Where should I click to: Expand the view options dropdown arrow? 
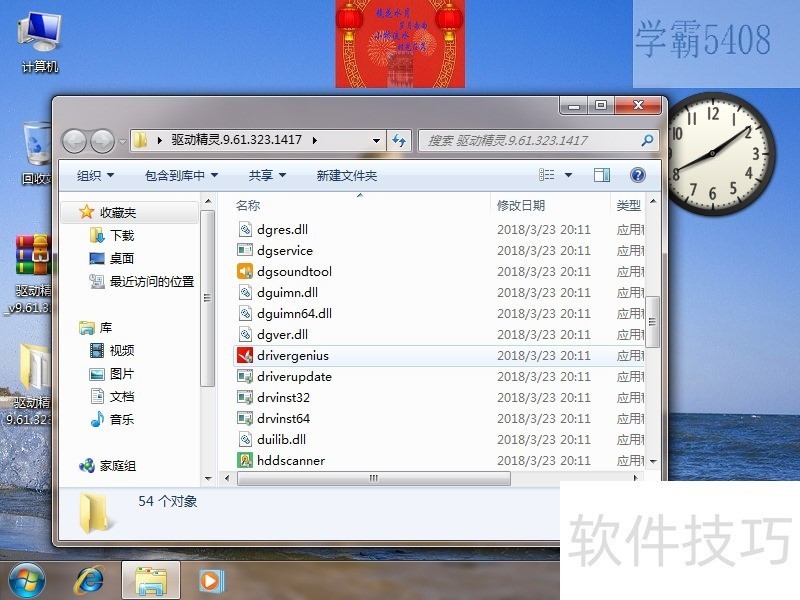coord(568,176)
